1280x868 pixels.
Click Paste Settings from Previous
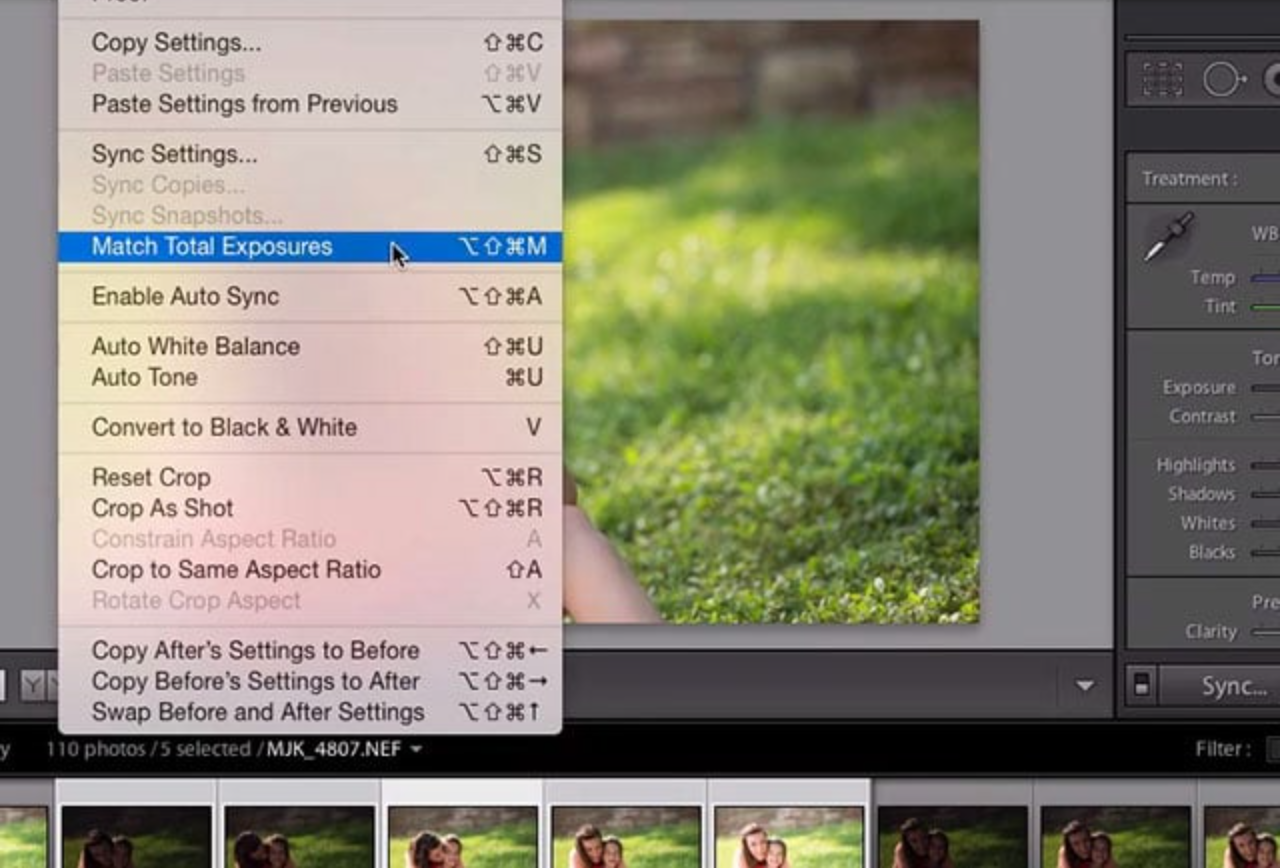coord(244,103)
